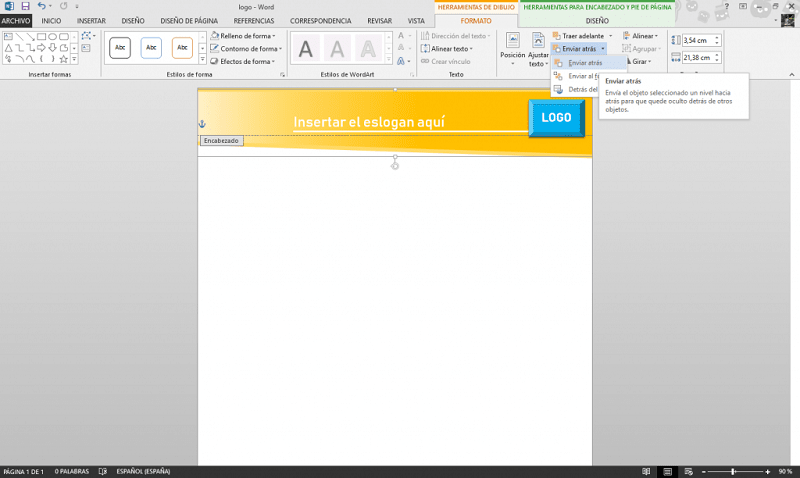Edit the shape width field 21,38 cm

(x=697, y=58)
